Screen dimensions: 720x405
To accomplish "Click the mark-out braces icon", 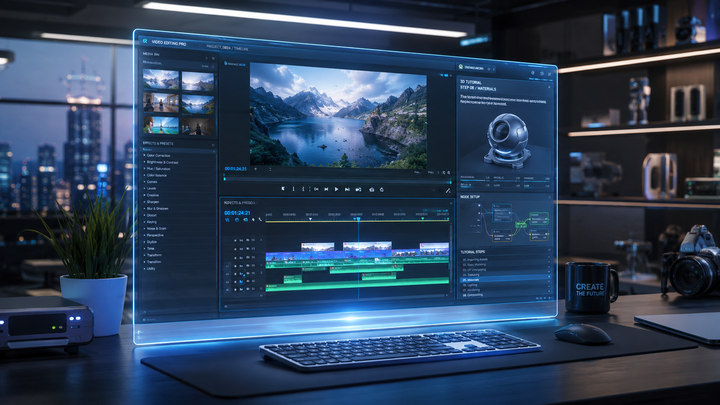I will tap(304, 189).
